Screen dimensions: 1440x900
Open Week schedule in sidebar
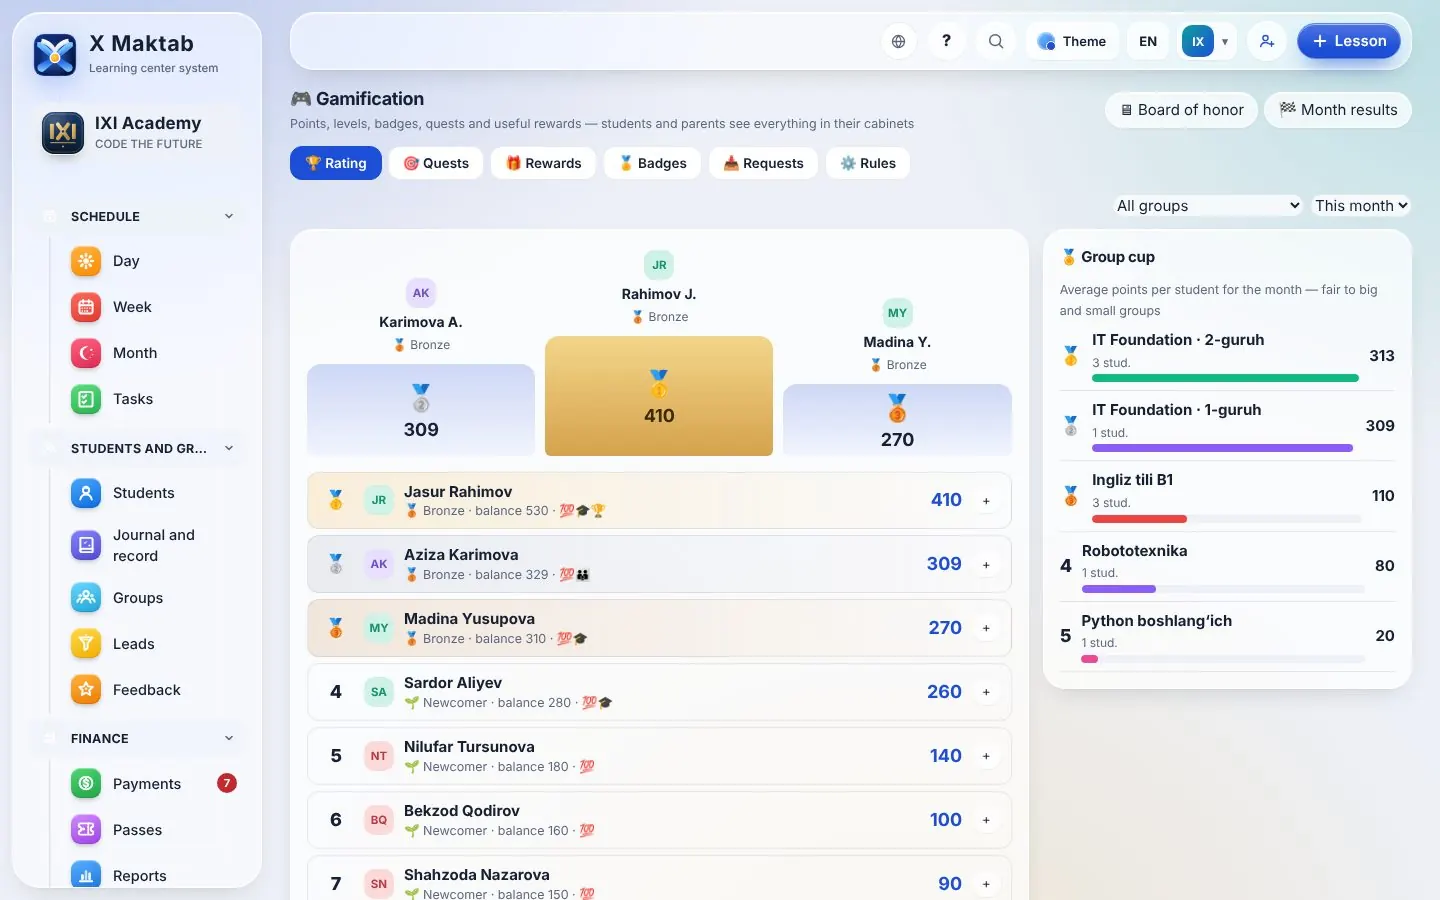pyautogui.click(x=148, y=307)
